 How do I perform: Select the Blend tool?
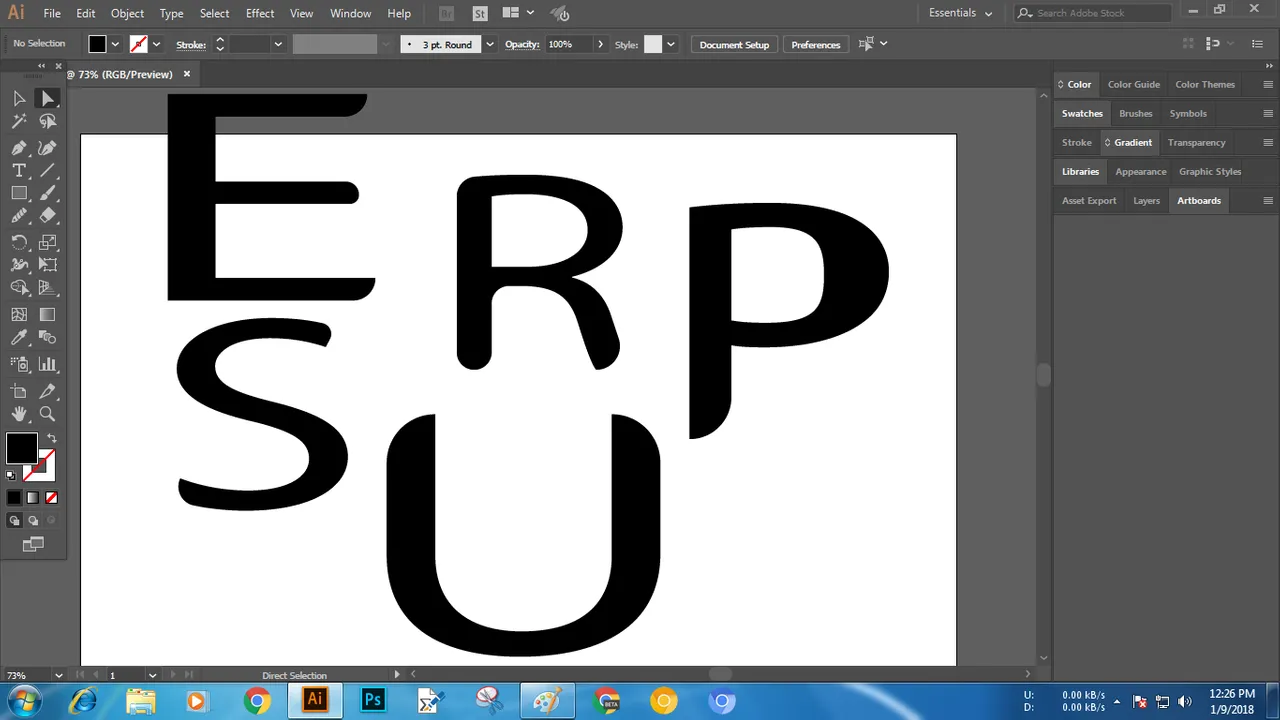[x=47, y=338]
